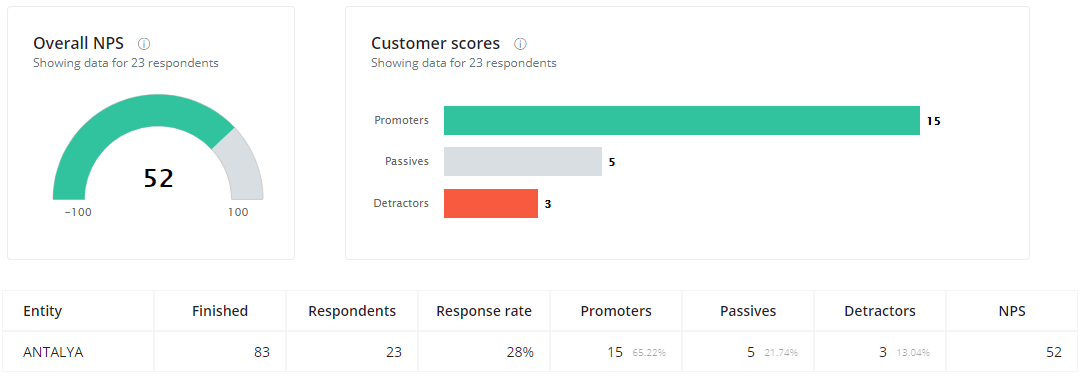This screenshot has height=383, width=1088.
Task: Sort by Respondents column header
Action: click(x=352, y=311)
